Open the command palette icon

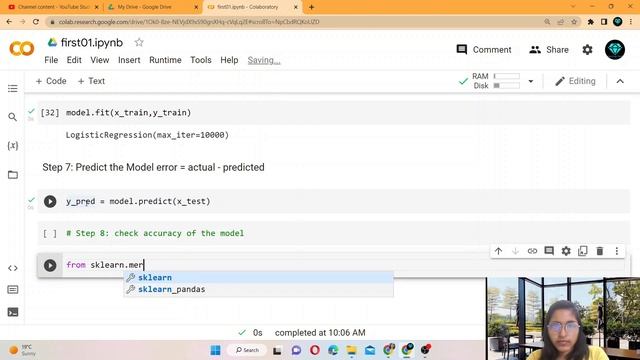pyautogui.click(x=13, y=290)
